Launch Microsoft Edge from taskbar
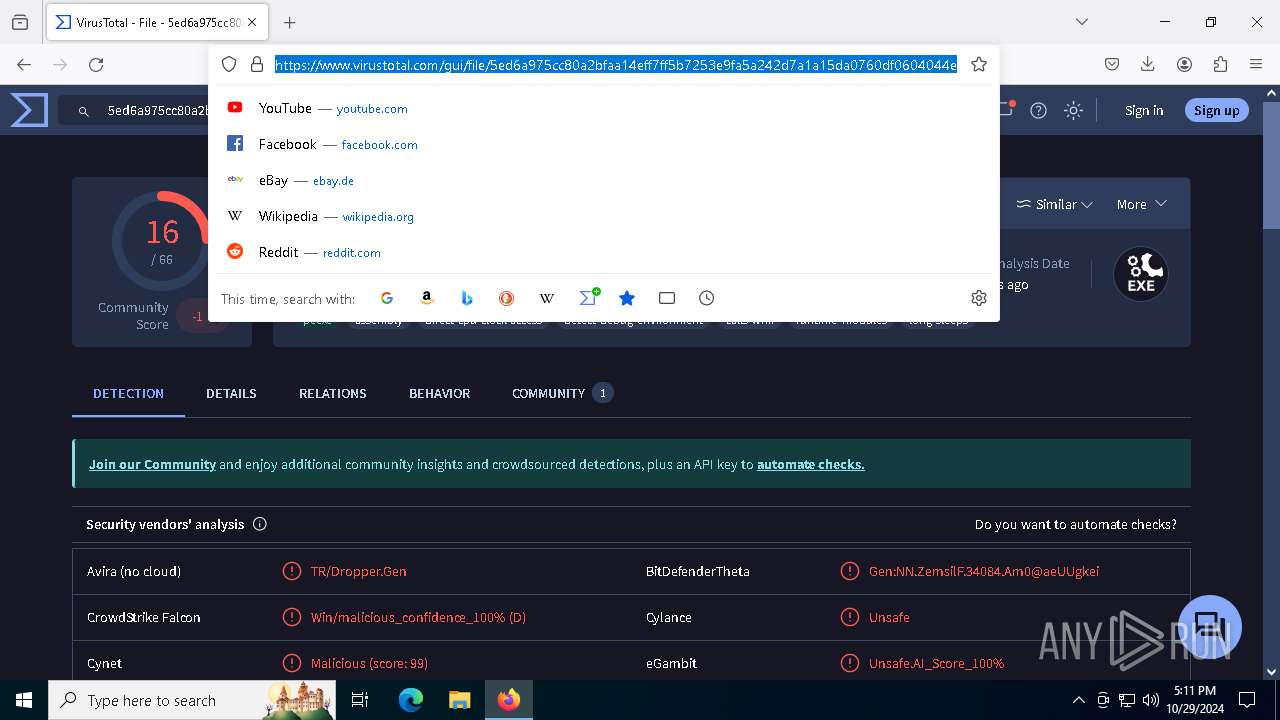This screenshot has height=720, width=1280. pyautogui.click(x=411, y=700)
